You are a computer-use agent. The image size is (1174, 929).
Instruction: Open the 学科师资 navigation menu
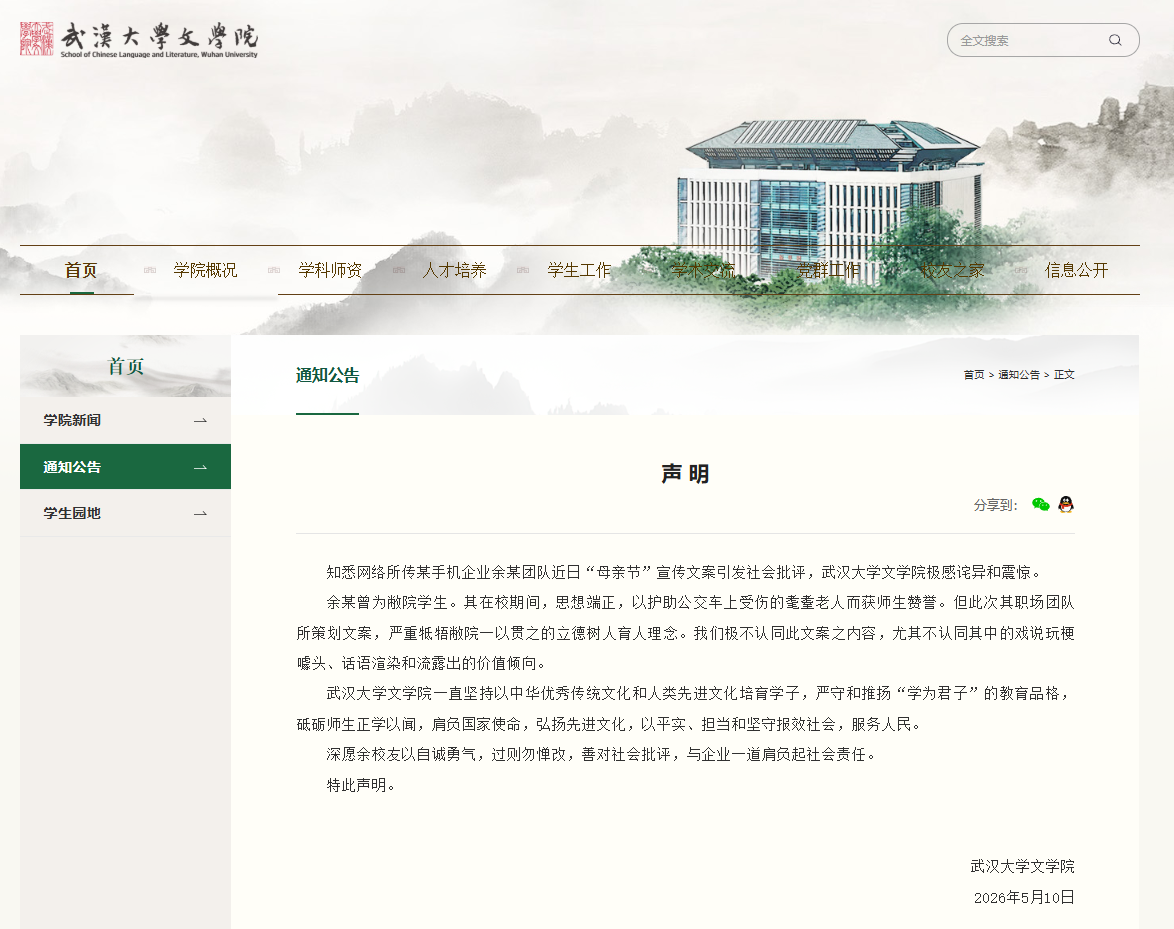pyautogui.click(x=329, y=270)
